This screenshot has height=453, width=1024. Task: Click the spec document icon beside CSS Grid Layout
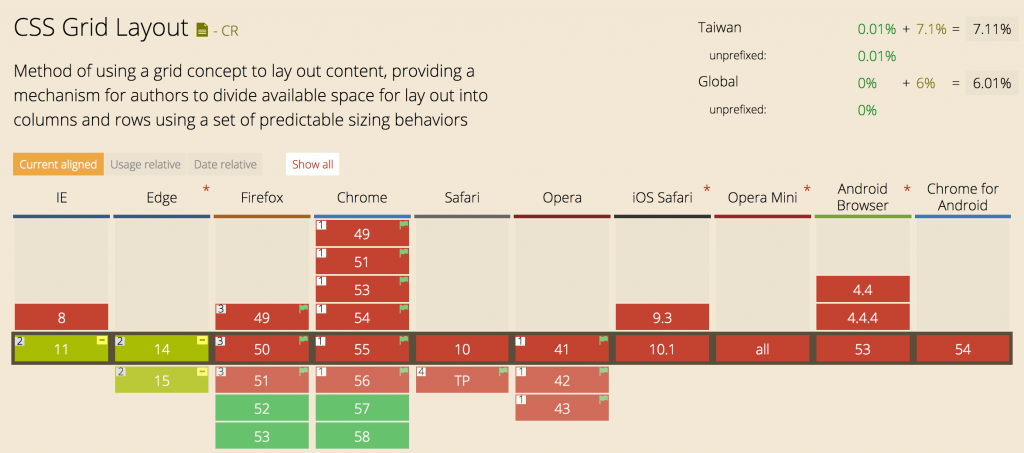click(x=202, y=30)
